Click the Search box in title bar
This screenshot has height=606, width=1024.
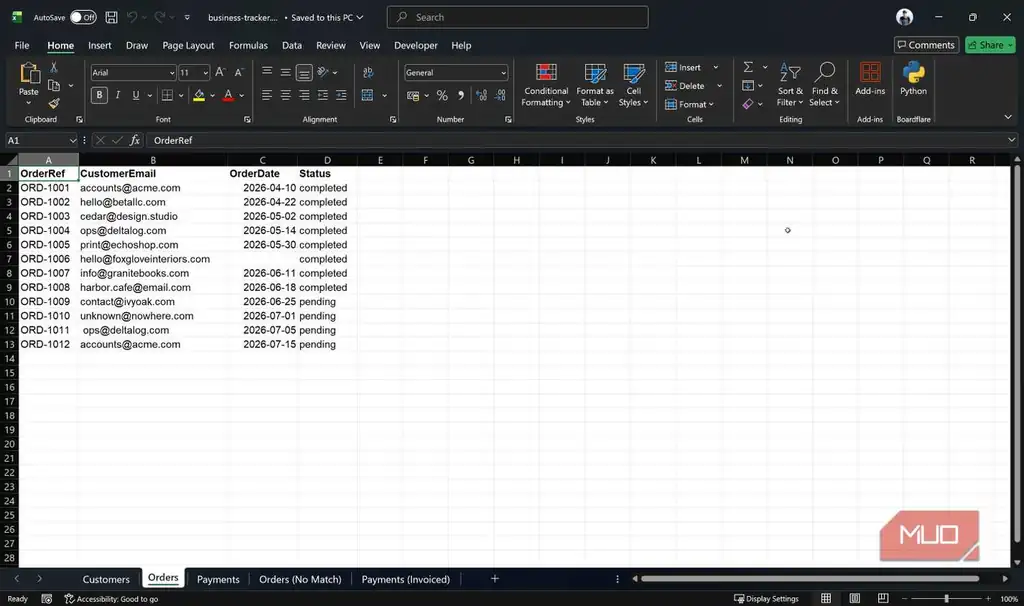pos(517,17)
